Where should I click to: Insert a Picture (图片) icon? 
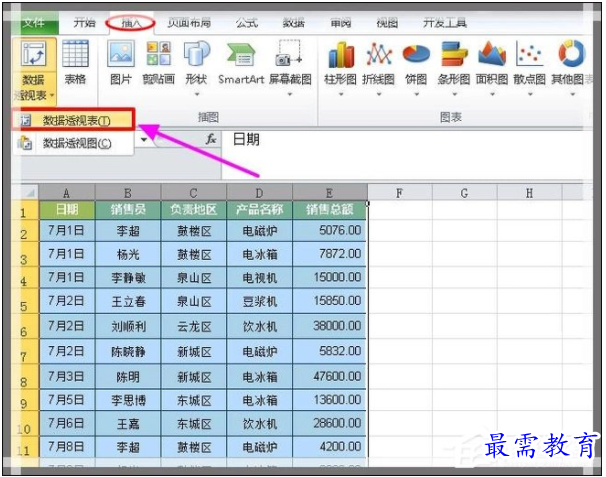121,54
